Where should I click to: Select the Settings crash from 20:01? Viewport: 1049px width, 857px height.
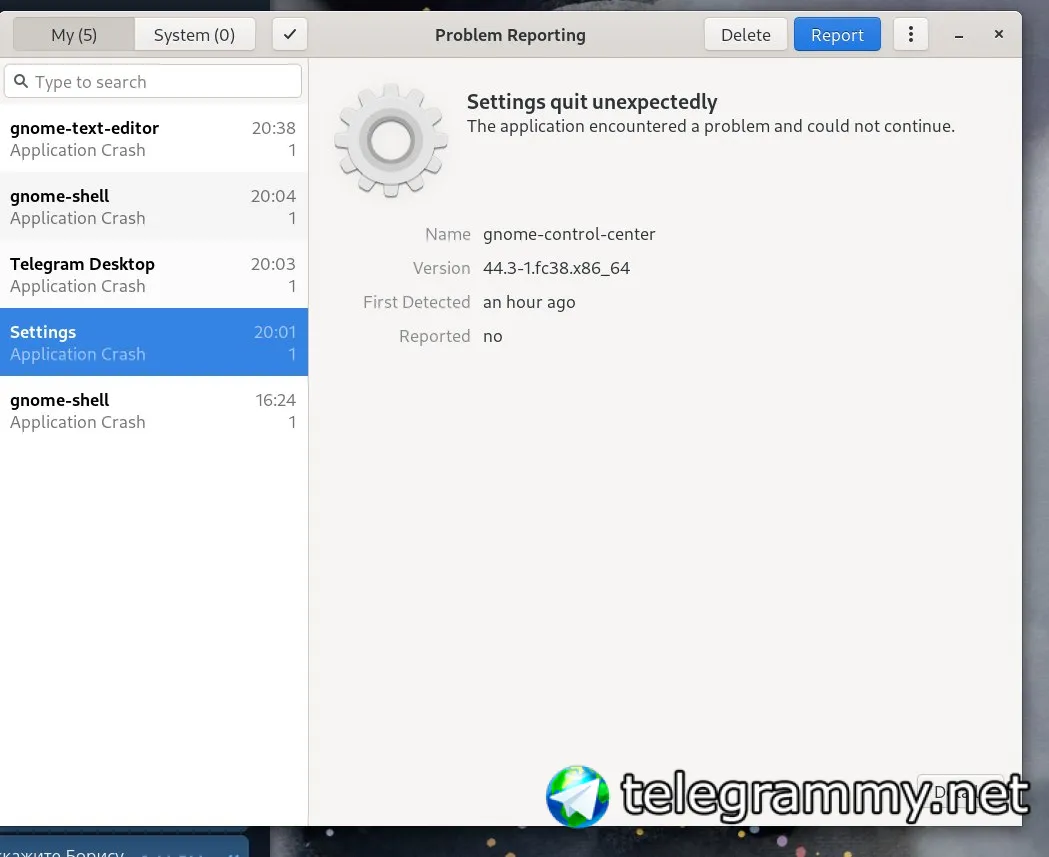pos(154,342)
